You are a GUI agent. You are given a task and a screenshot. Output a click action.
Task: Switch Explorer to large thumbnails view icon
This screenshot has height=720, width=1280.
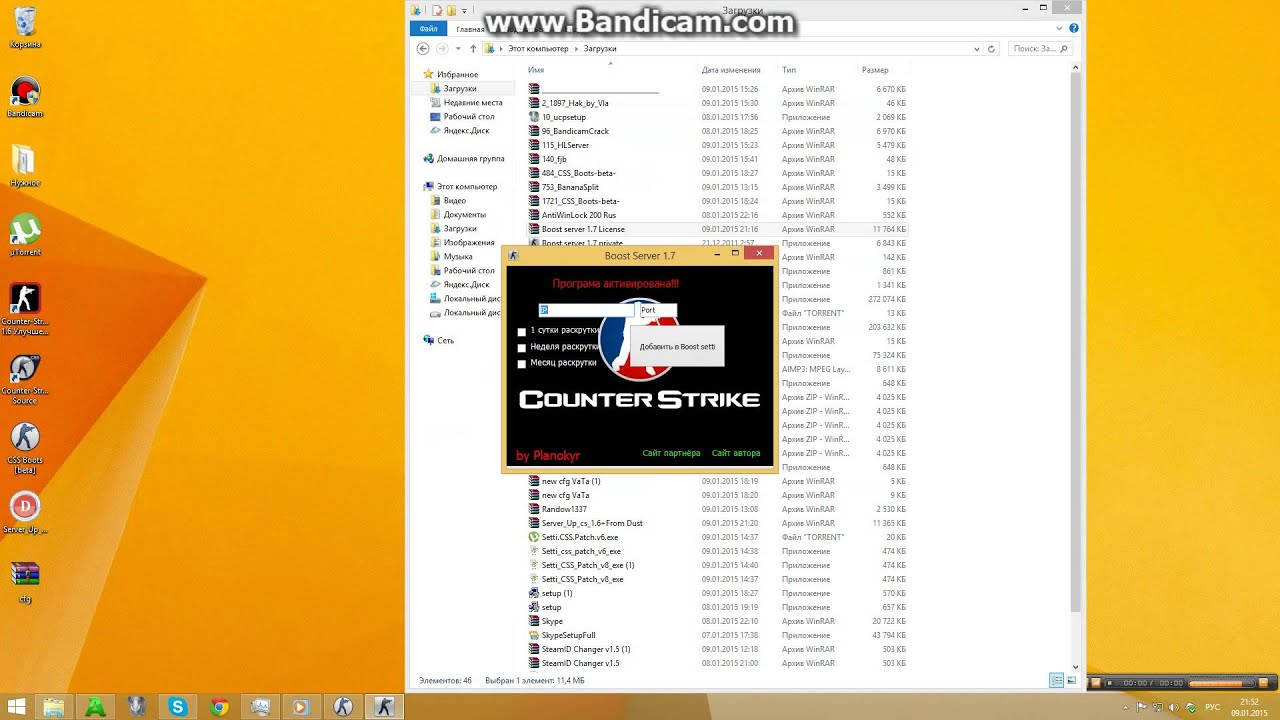tap(1071, 680)
